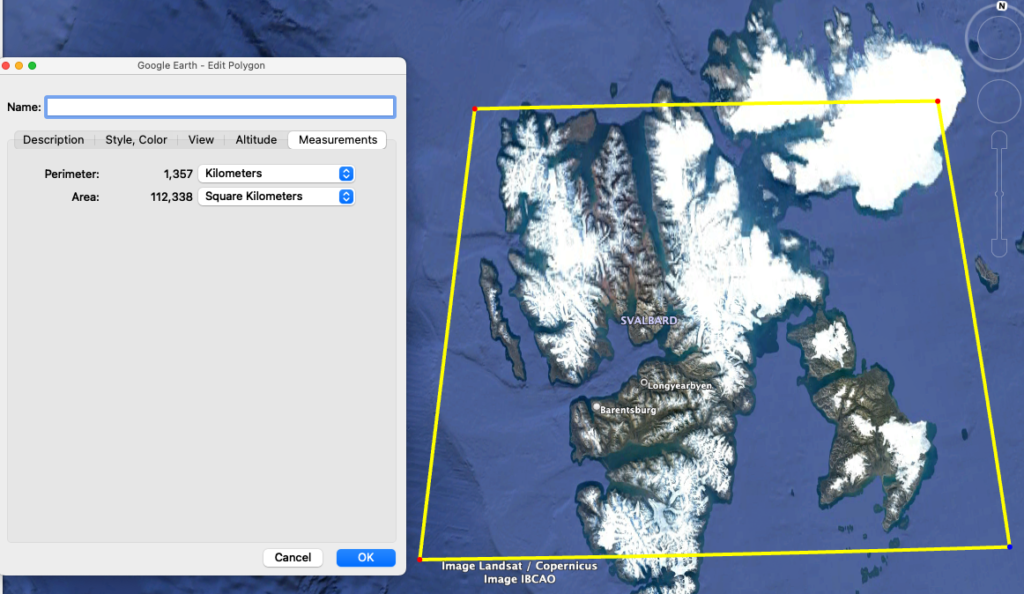Cancel the polygon edit
This screenshot has width=1024, height=594.
[292, 557]
